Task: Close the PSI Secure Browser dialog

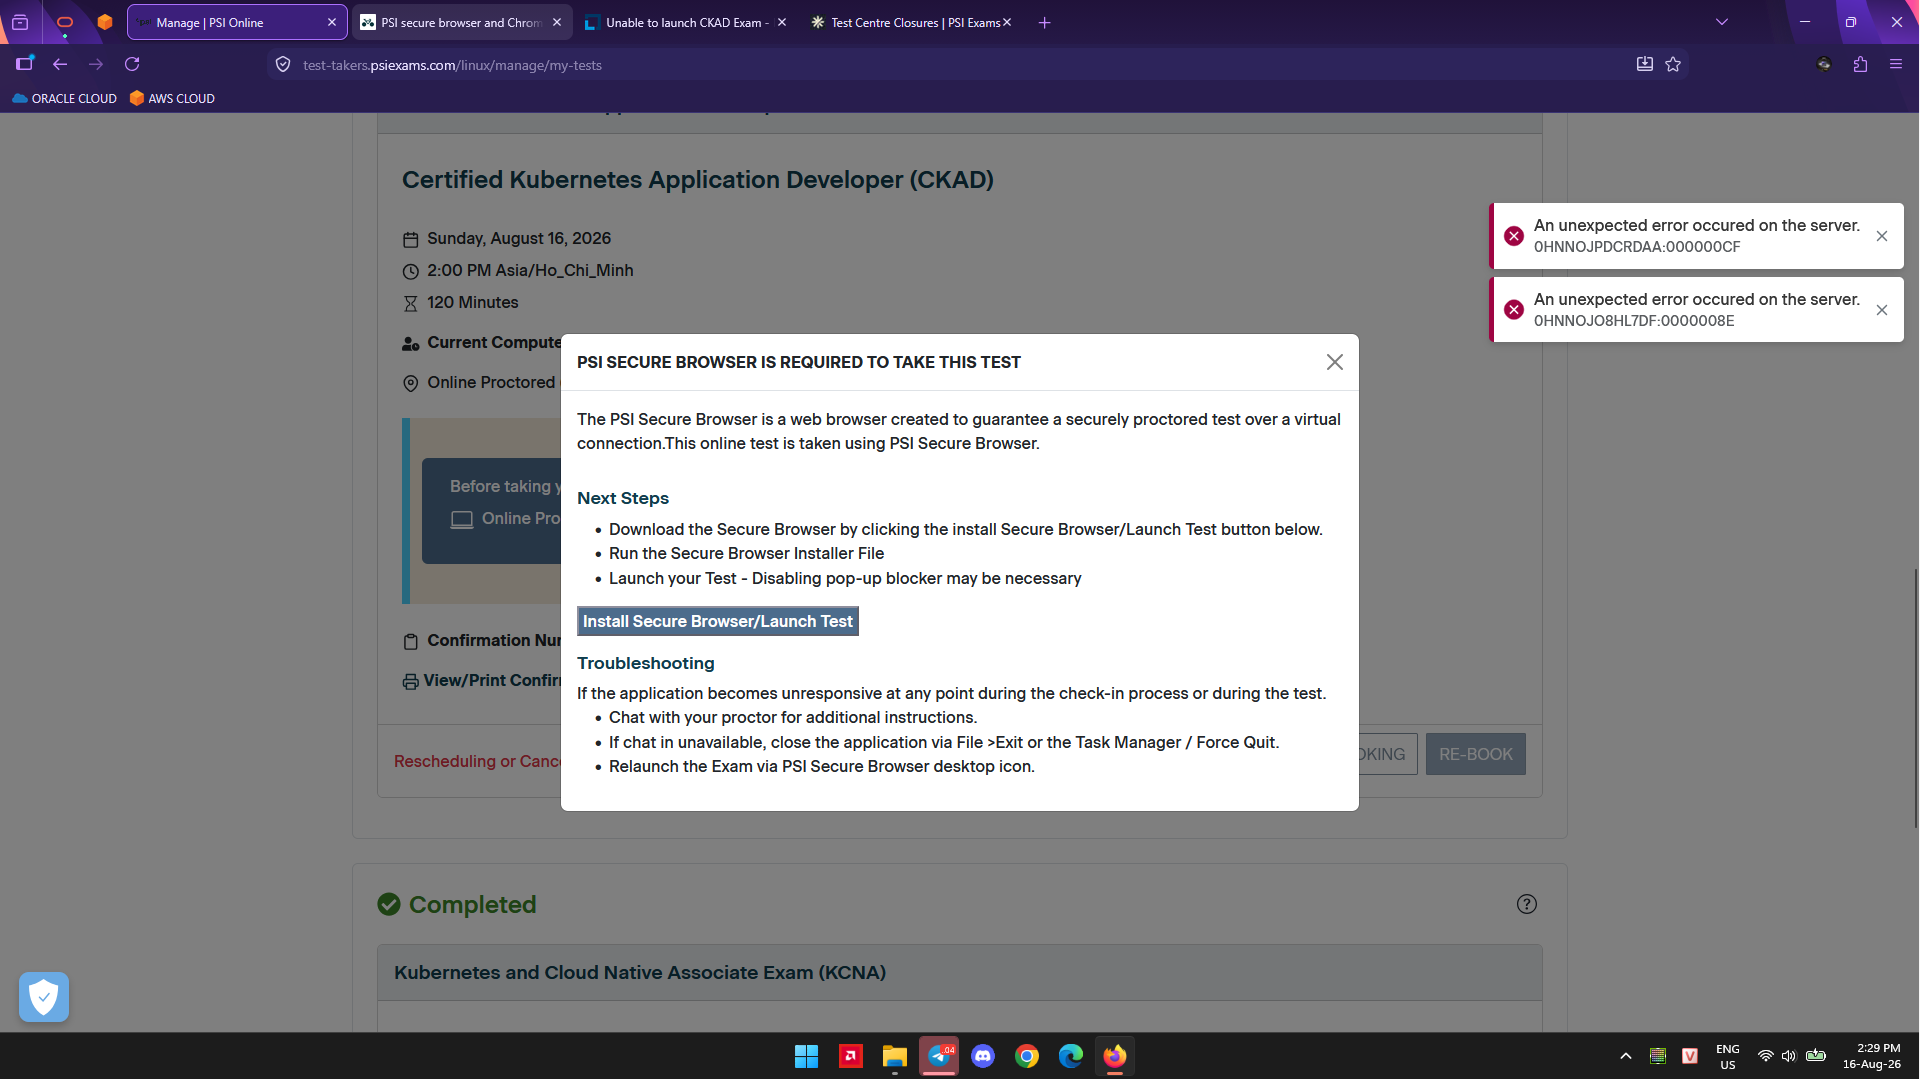Action: 1334,362
